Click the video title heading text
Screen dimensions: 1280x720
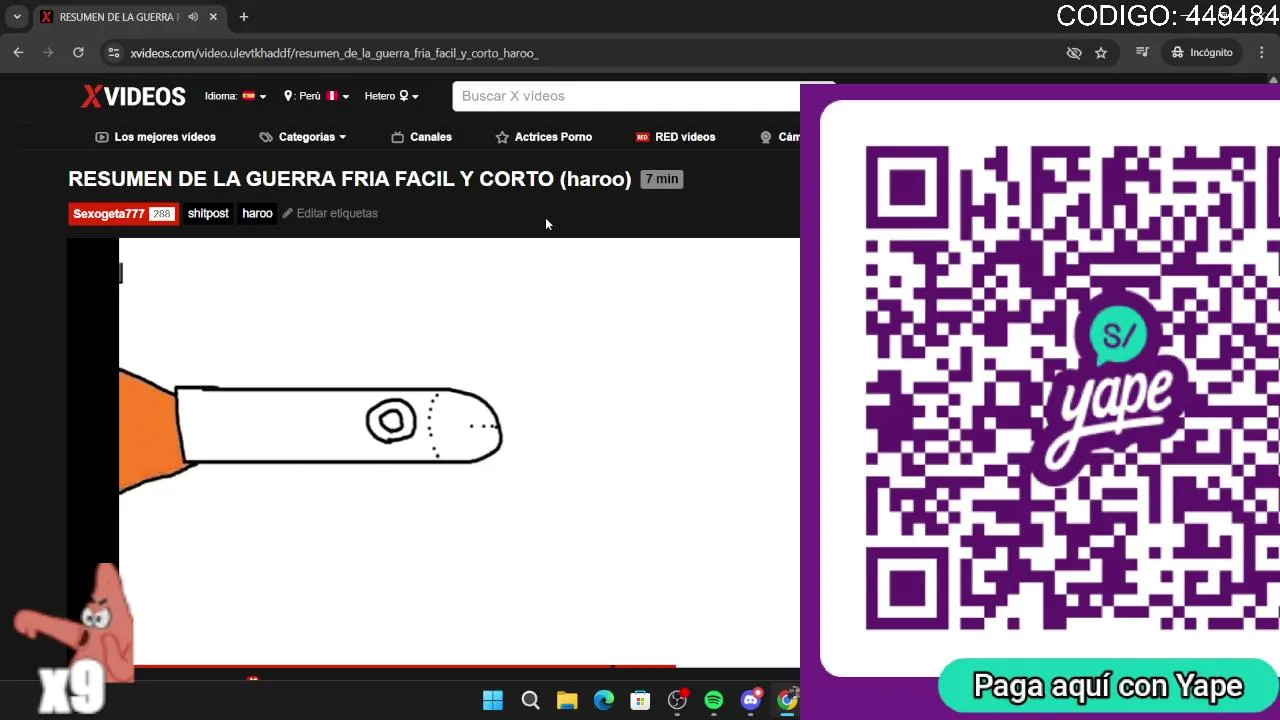click(350, 179)
